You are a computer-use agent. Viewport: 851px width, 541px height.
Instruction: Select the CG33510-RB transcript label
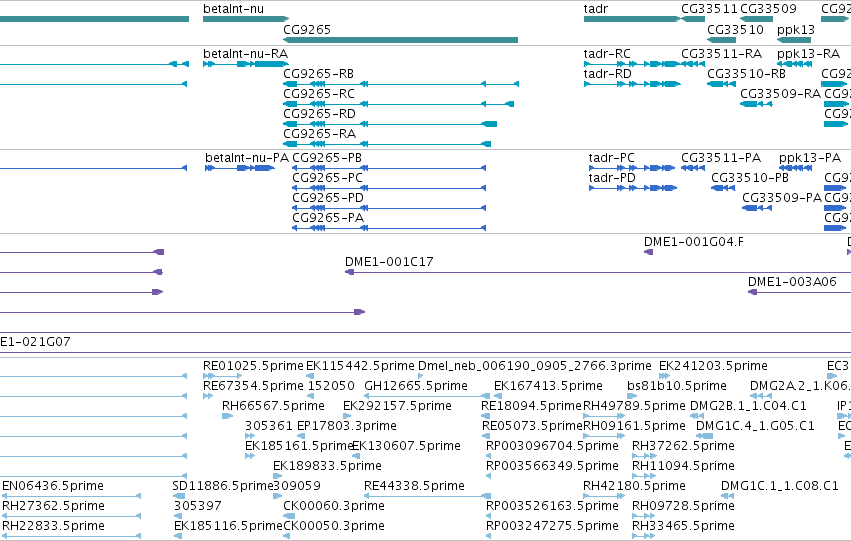(746, 74)
